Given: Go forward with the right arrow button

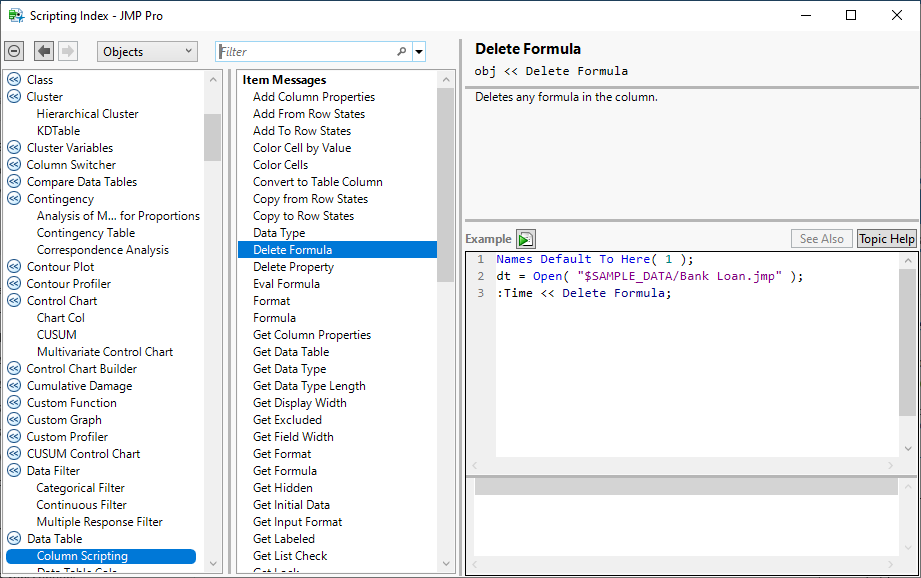Looking at the screenshot, I should coord(68,51).
